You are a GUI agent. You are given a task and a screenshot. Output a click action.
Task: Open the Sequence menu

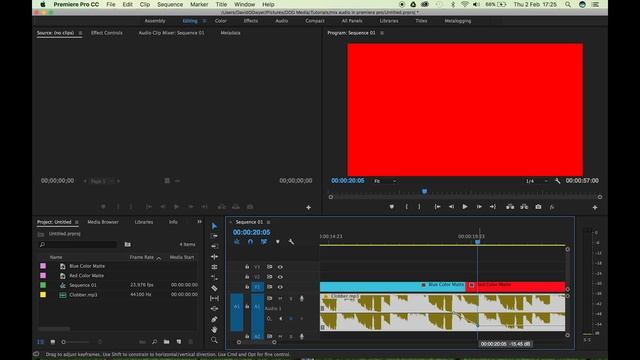pyautogui.click(x=170, y=4)
